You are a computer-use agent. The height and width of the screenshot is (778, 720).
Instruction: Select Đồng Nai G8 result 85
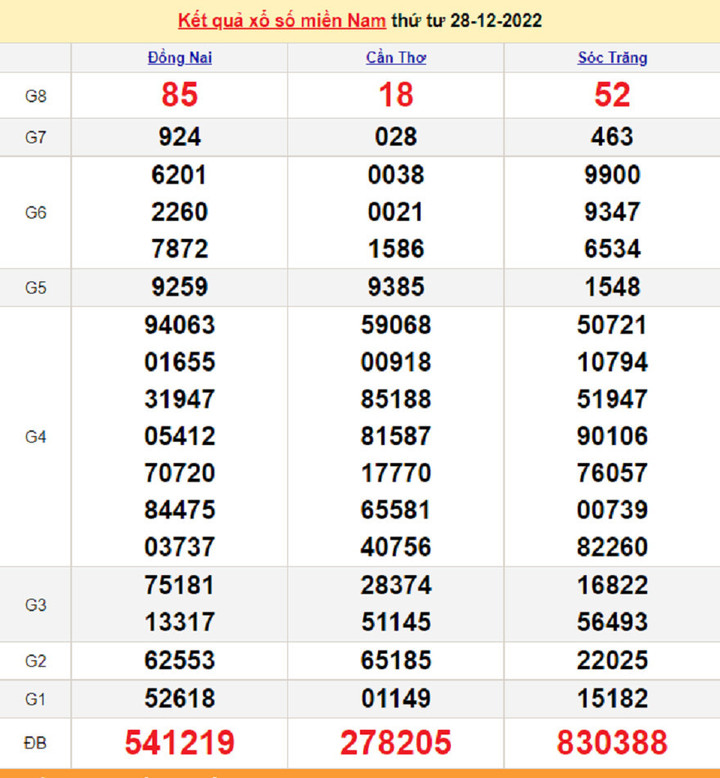180,95
